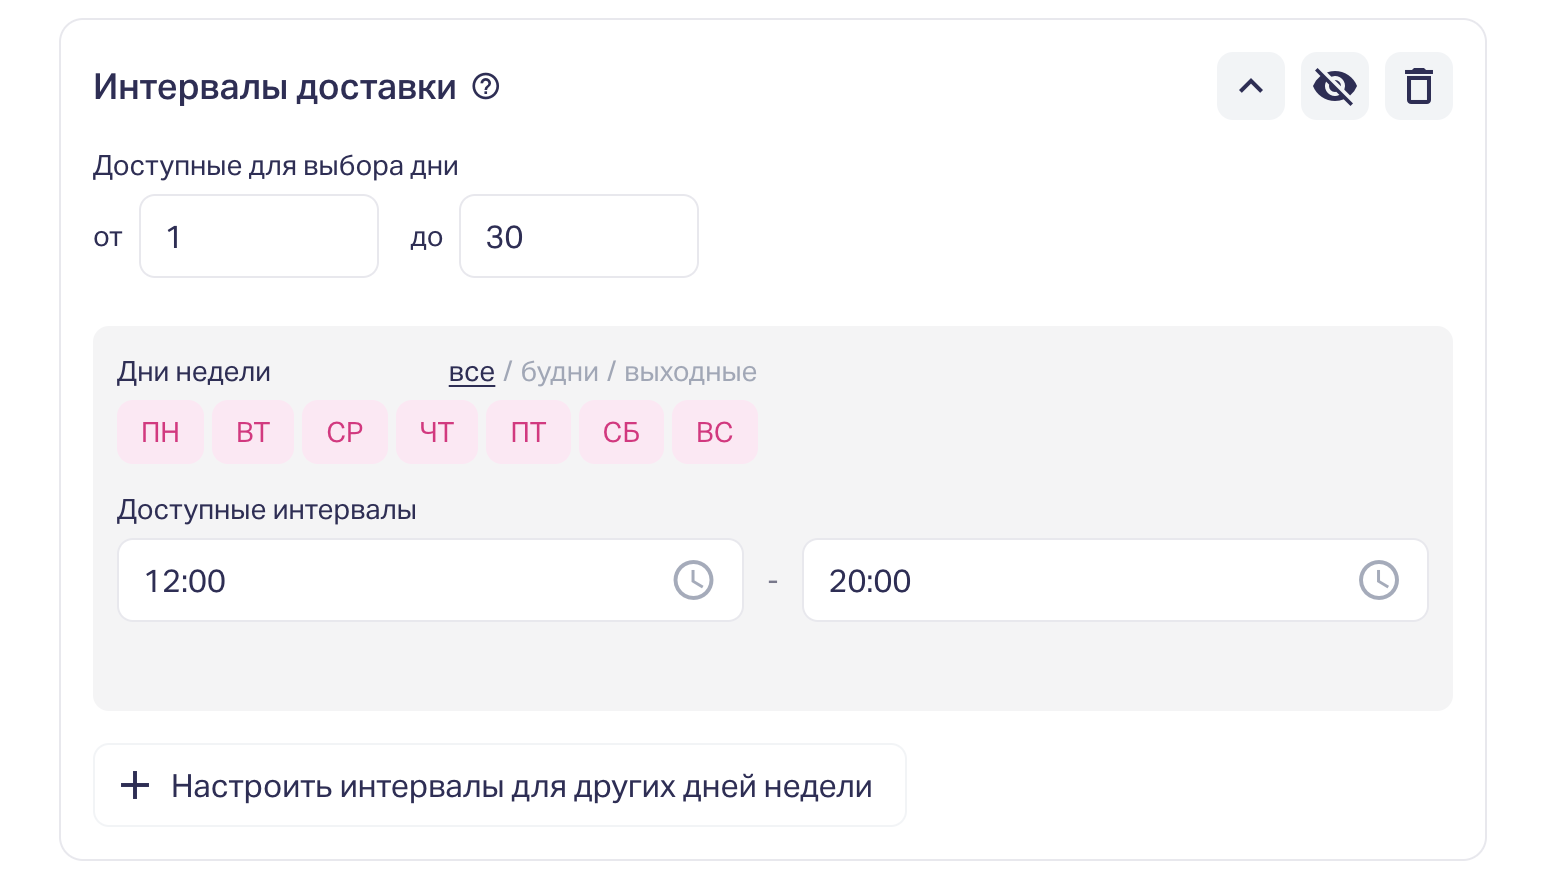The height and width of the screenshot is (883, 1545).
Task: Select the 'будни' weekdays filter link
Action: (x=560, y=372)
